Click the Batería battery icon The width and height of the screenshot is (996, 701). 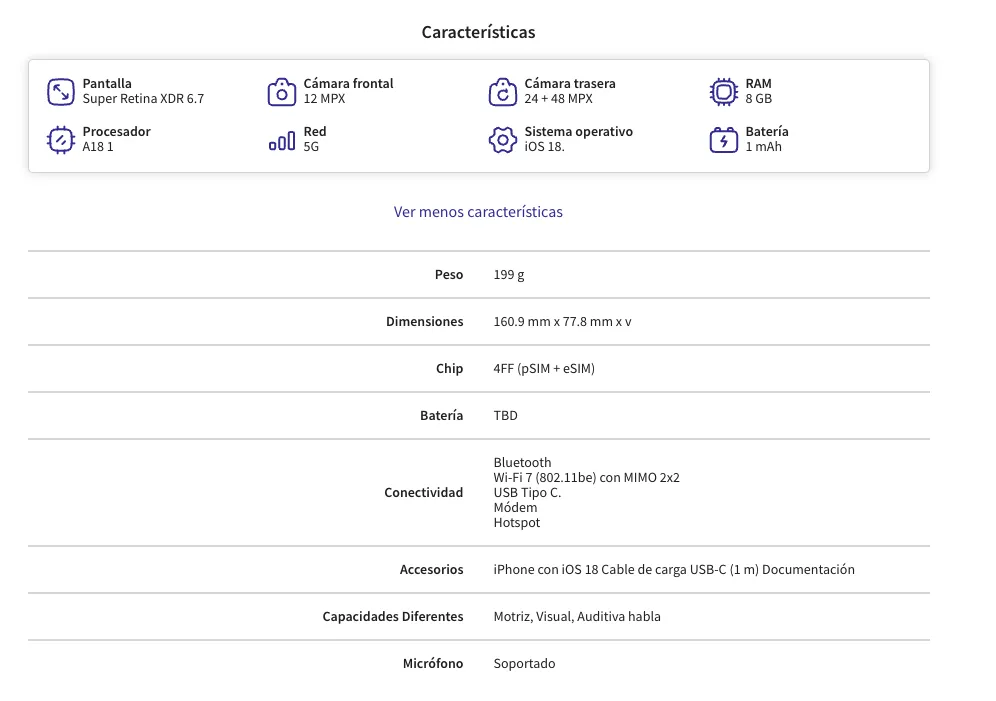coord(723,140)
